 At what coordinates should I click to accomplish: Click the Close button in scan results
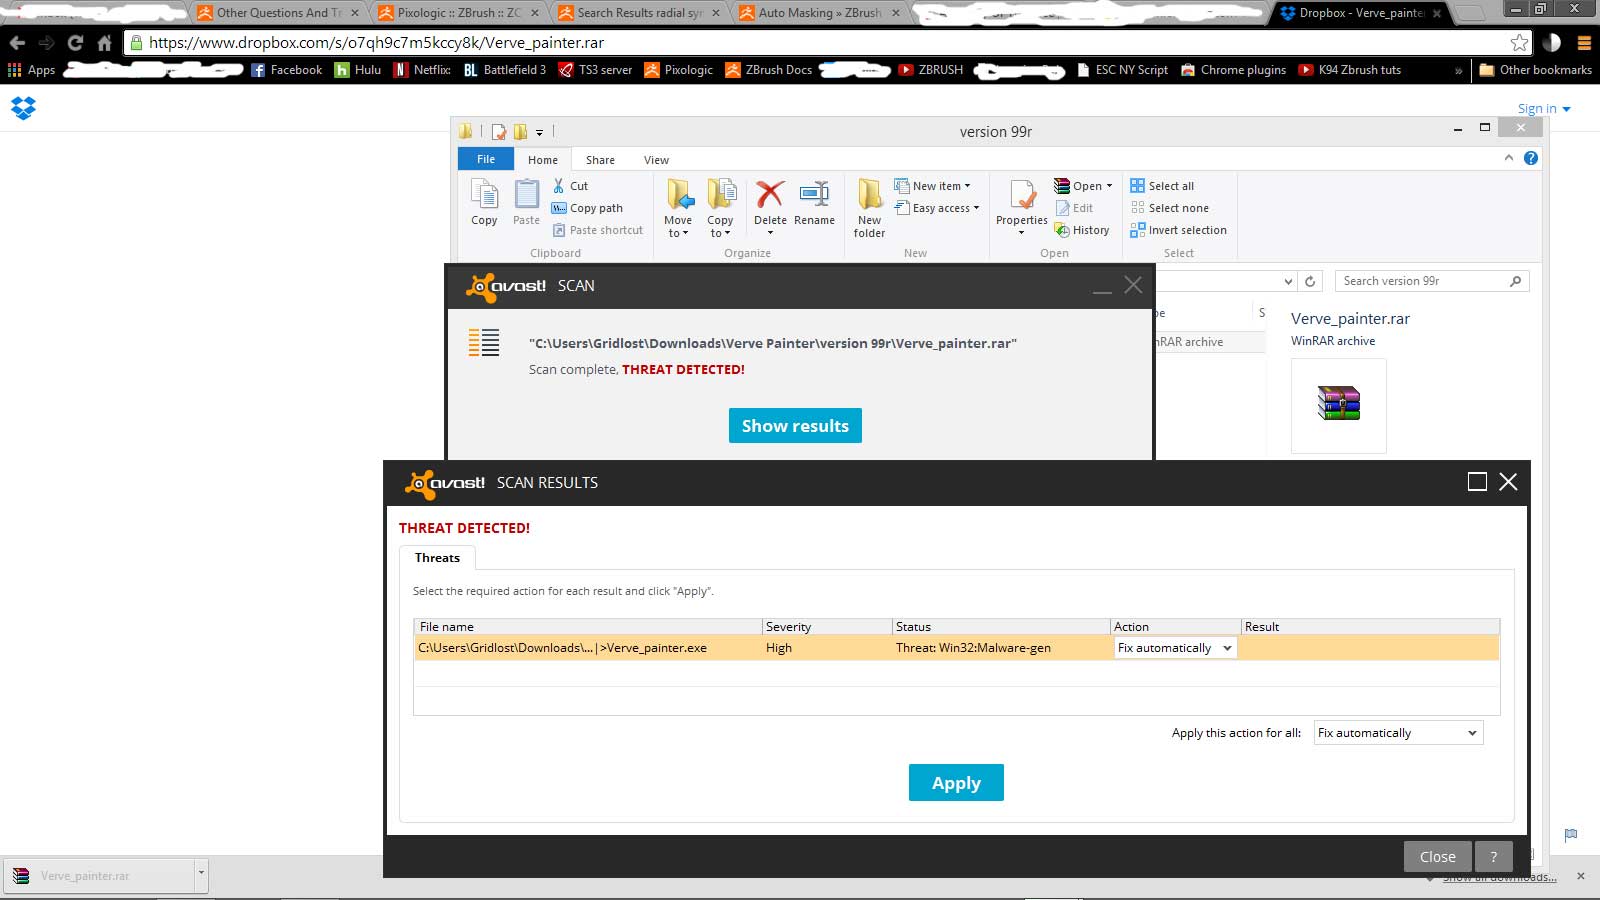(1438, 857)
